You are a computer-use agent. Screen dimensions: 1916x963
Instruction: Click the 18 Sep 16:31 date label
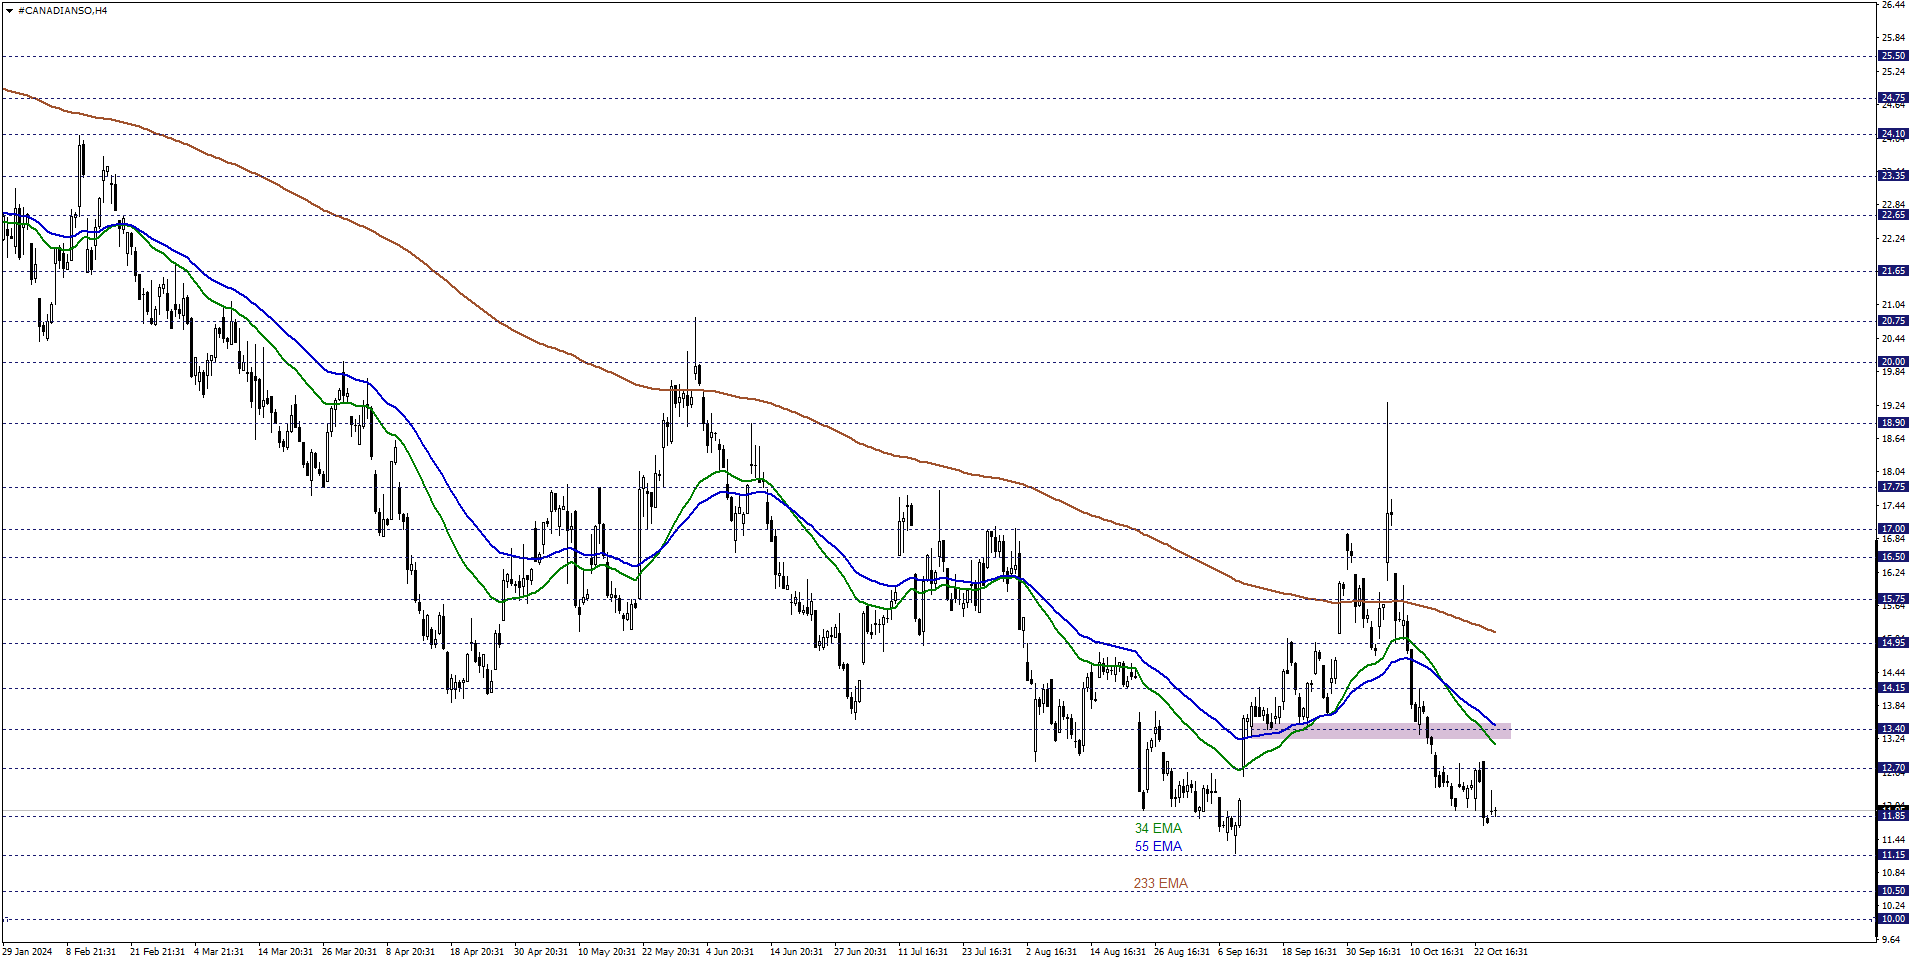tap(1309, 952)
